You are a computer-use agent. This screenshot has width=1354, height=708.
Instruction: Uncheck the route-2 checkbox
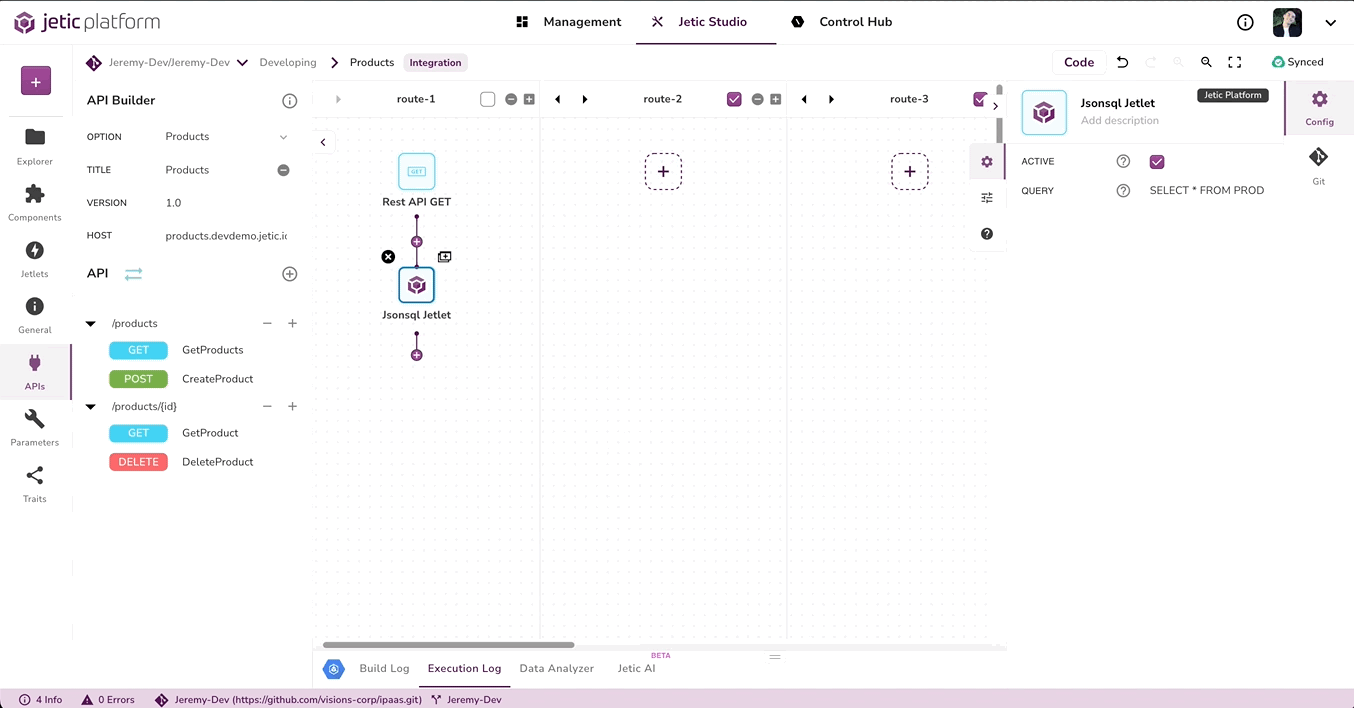tap(735, 100)
